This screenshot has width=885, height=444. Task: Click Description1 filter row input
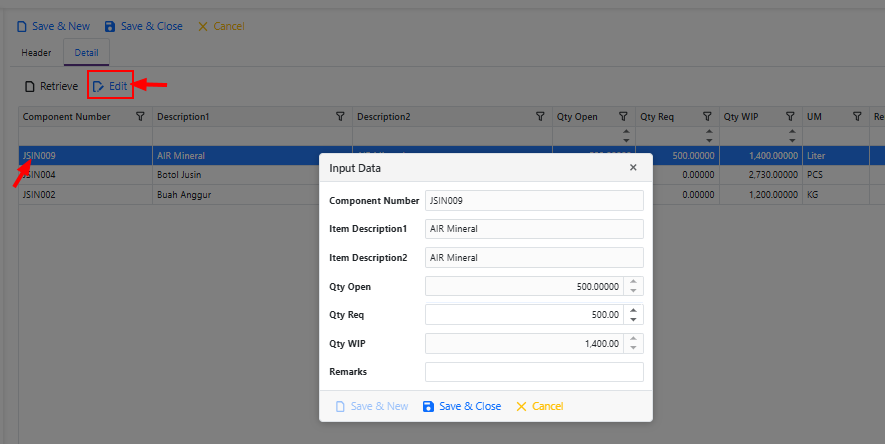pos(252,136)
